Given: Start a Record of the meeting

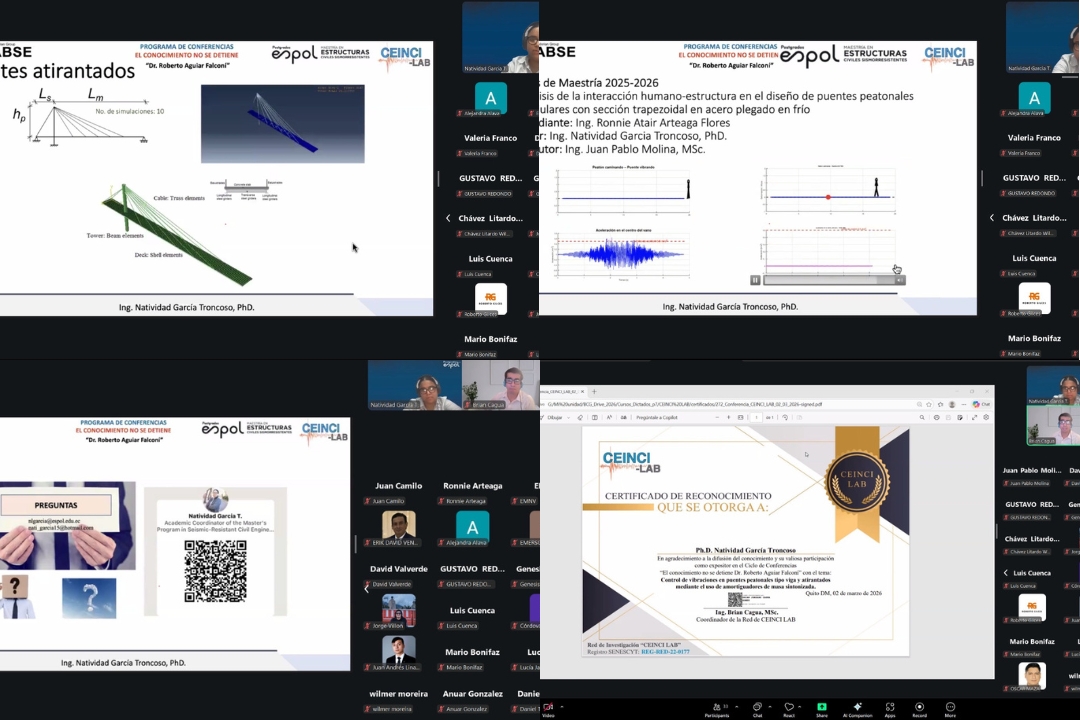Looking at the screenshot, I should pos(919,708).
